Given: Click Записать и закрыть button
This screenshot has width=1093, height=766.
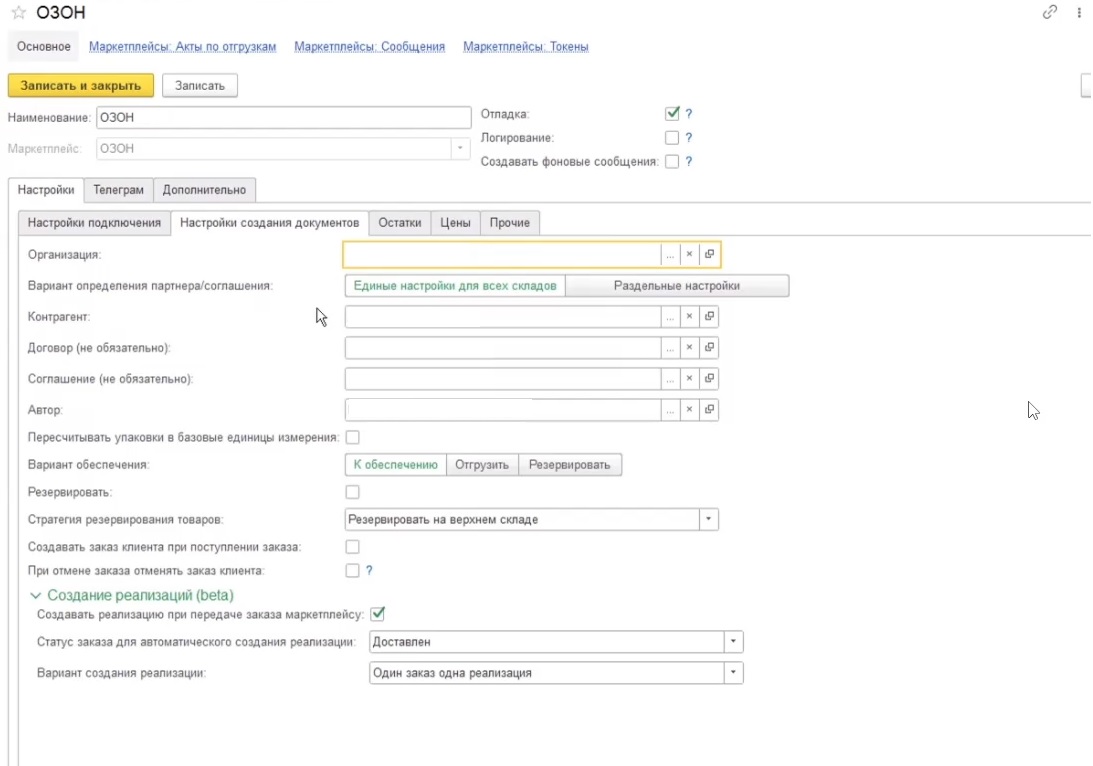Looking at the screenshot, I should [81, 86].
